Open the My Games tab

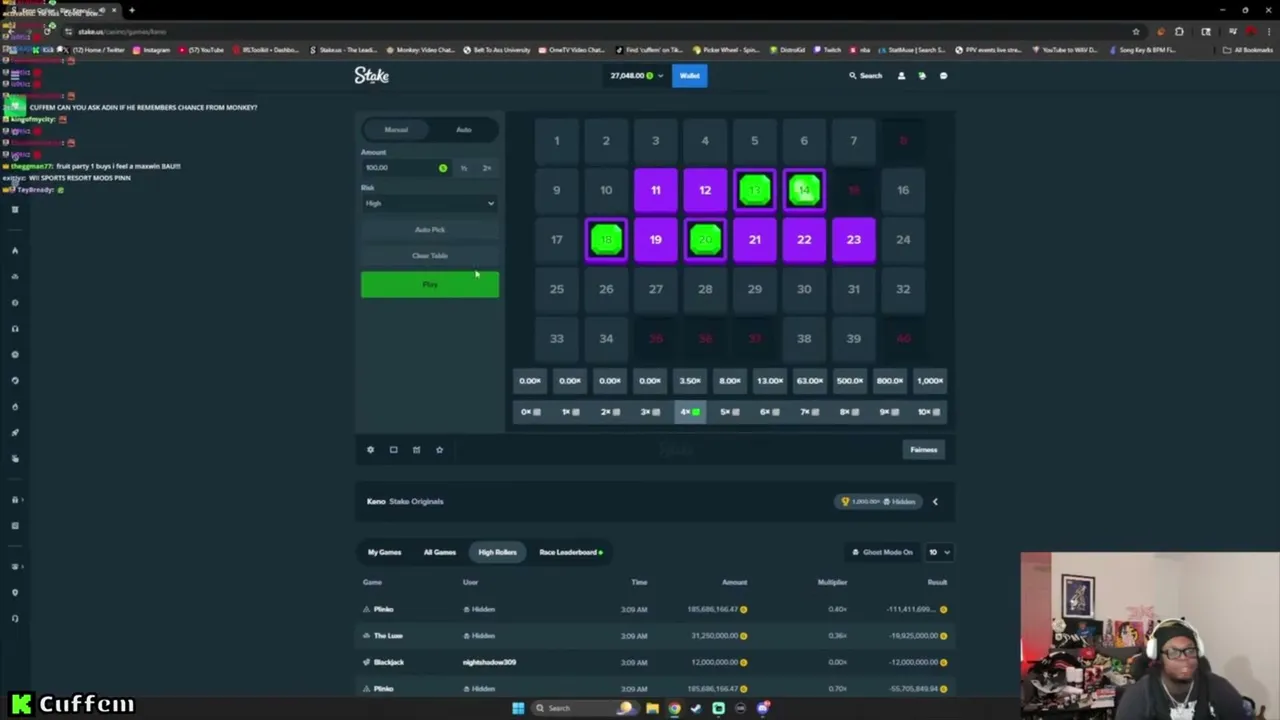point(384,552)
